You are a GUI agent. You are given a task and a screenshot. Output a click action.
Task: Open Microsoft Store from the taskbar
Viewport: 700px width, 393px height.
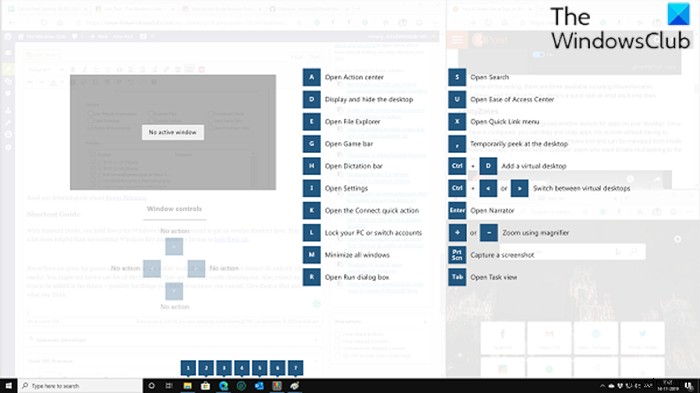coord(205,386)
